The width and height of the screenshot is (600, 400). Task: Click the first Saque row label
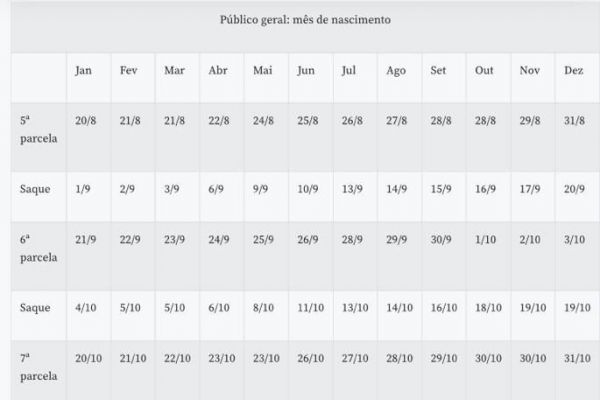[x=35, y=189]
